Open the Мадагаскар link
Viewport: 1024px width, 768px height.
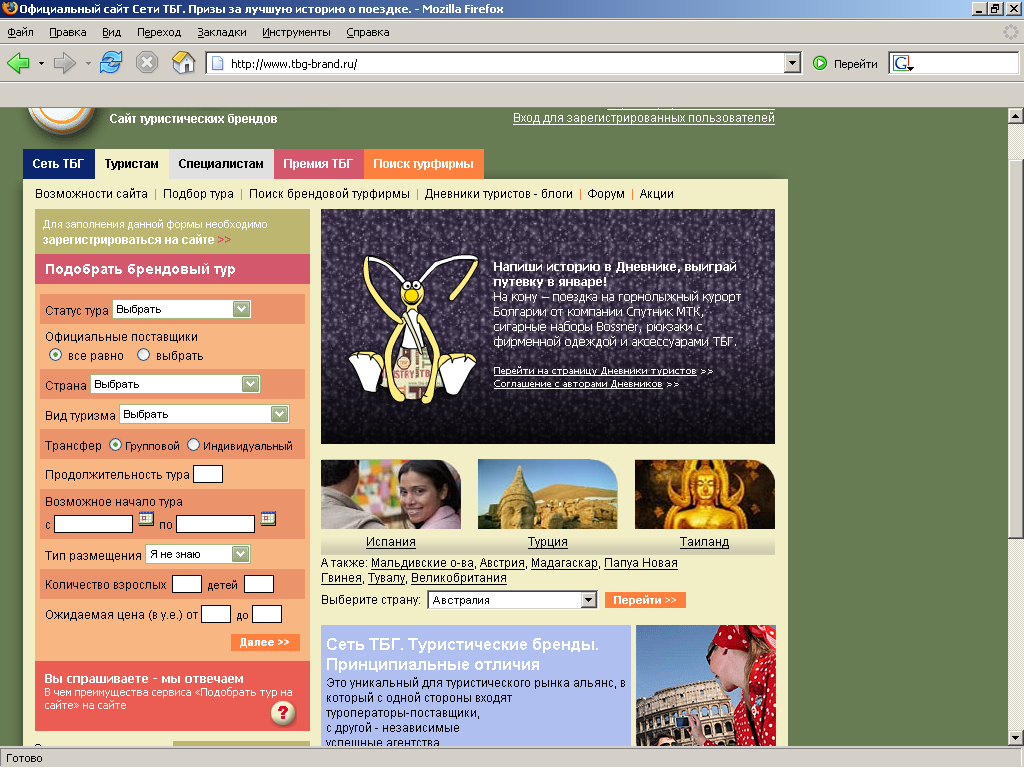(x=564, y=562)
